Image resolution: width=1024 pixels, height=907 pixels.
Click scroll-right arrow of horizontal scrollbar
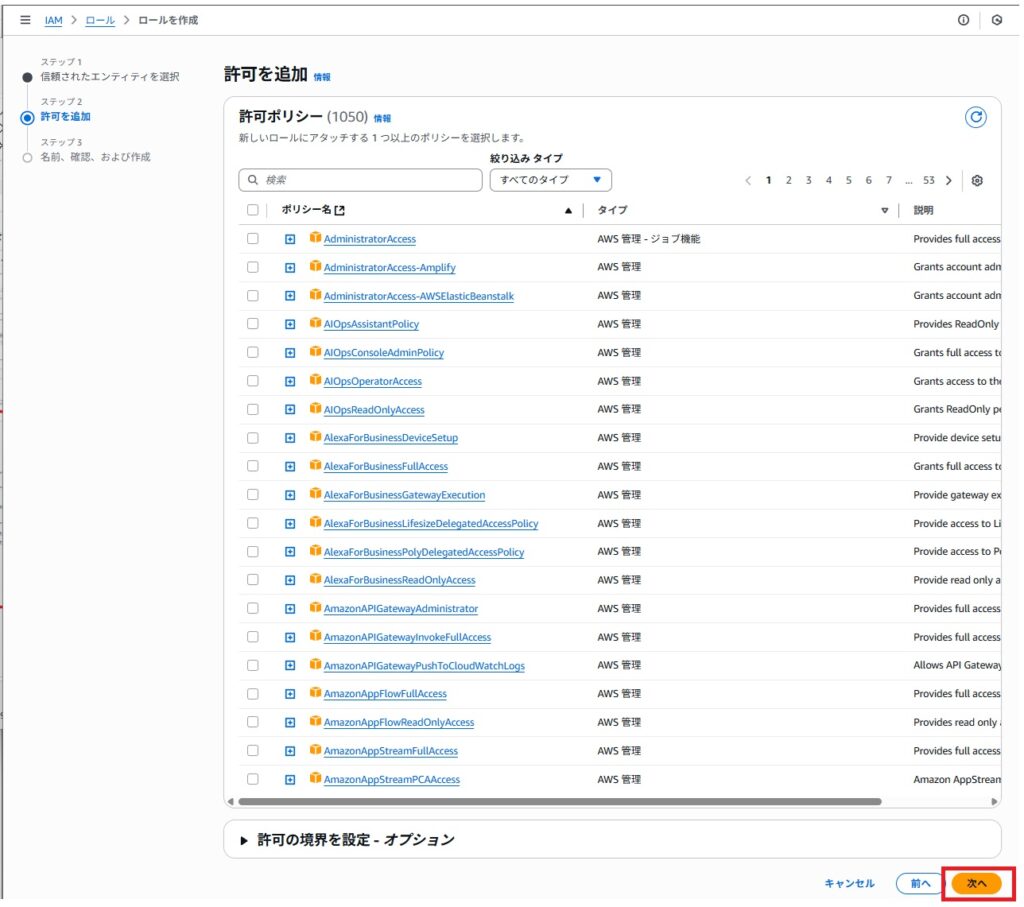click(994, 801)
